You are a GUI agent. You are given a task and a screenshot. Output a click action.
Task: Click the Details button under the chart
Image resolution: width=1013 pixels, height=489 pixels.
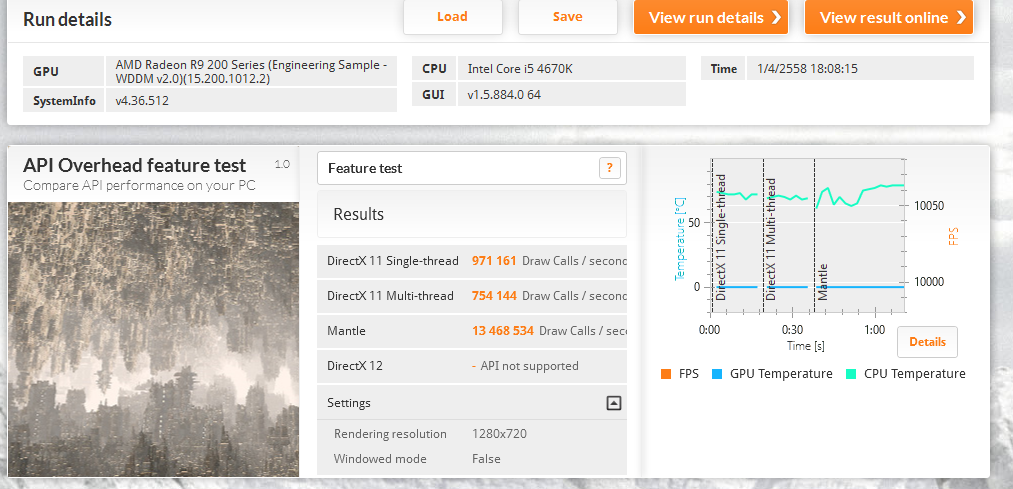[x=927, y=342]
